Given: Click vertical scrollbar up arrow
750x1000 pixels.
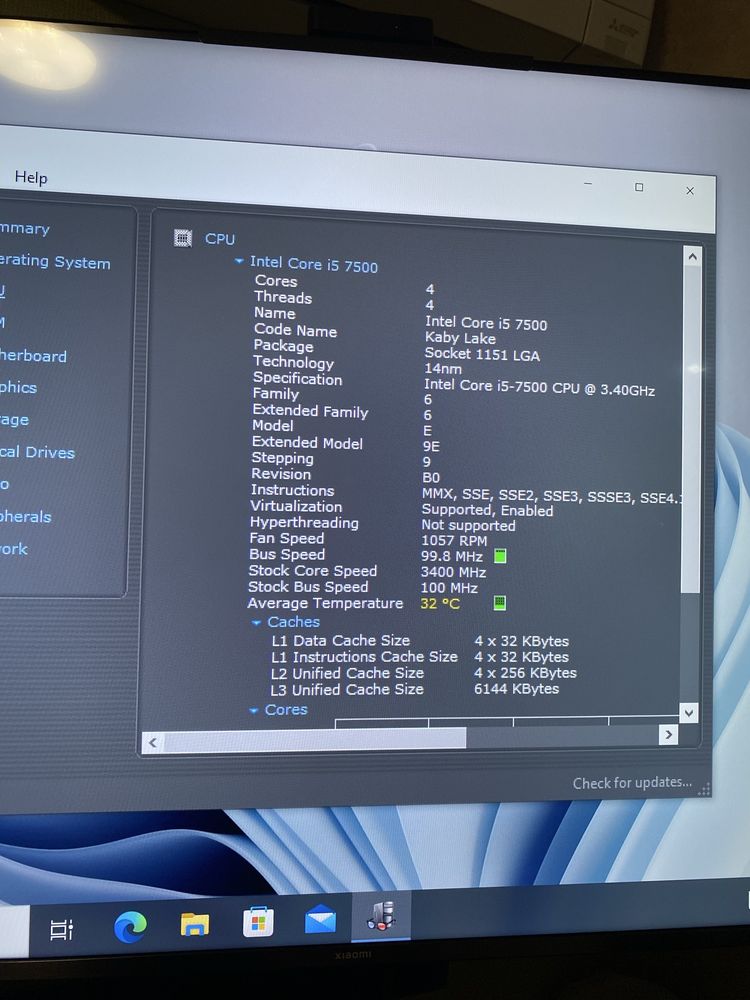Looking at the screenshot, I should [x=693, y=257].
